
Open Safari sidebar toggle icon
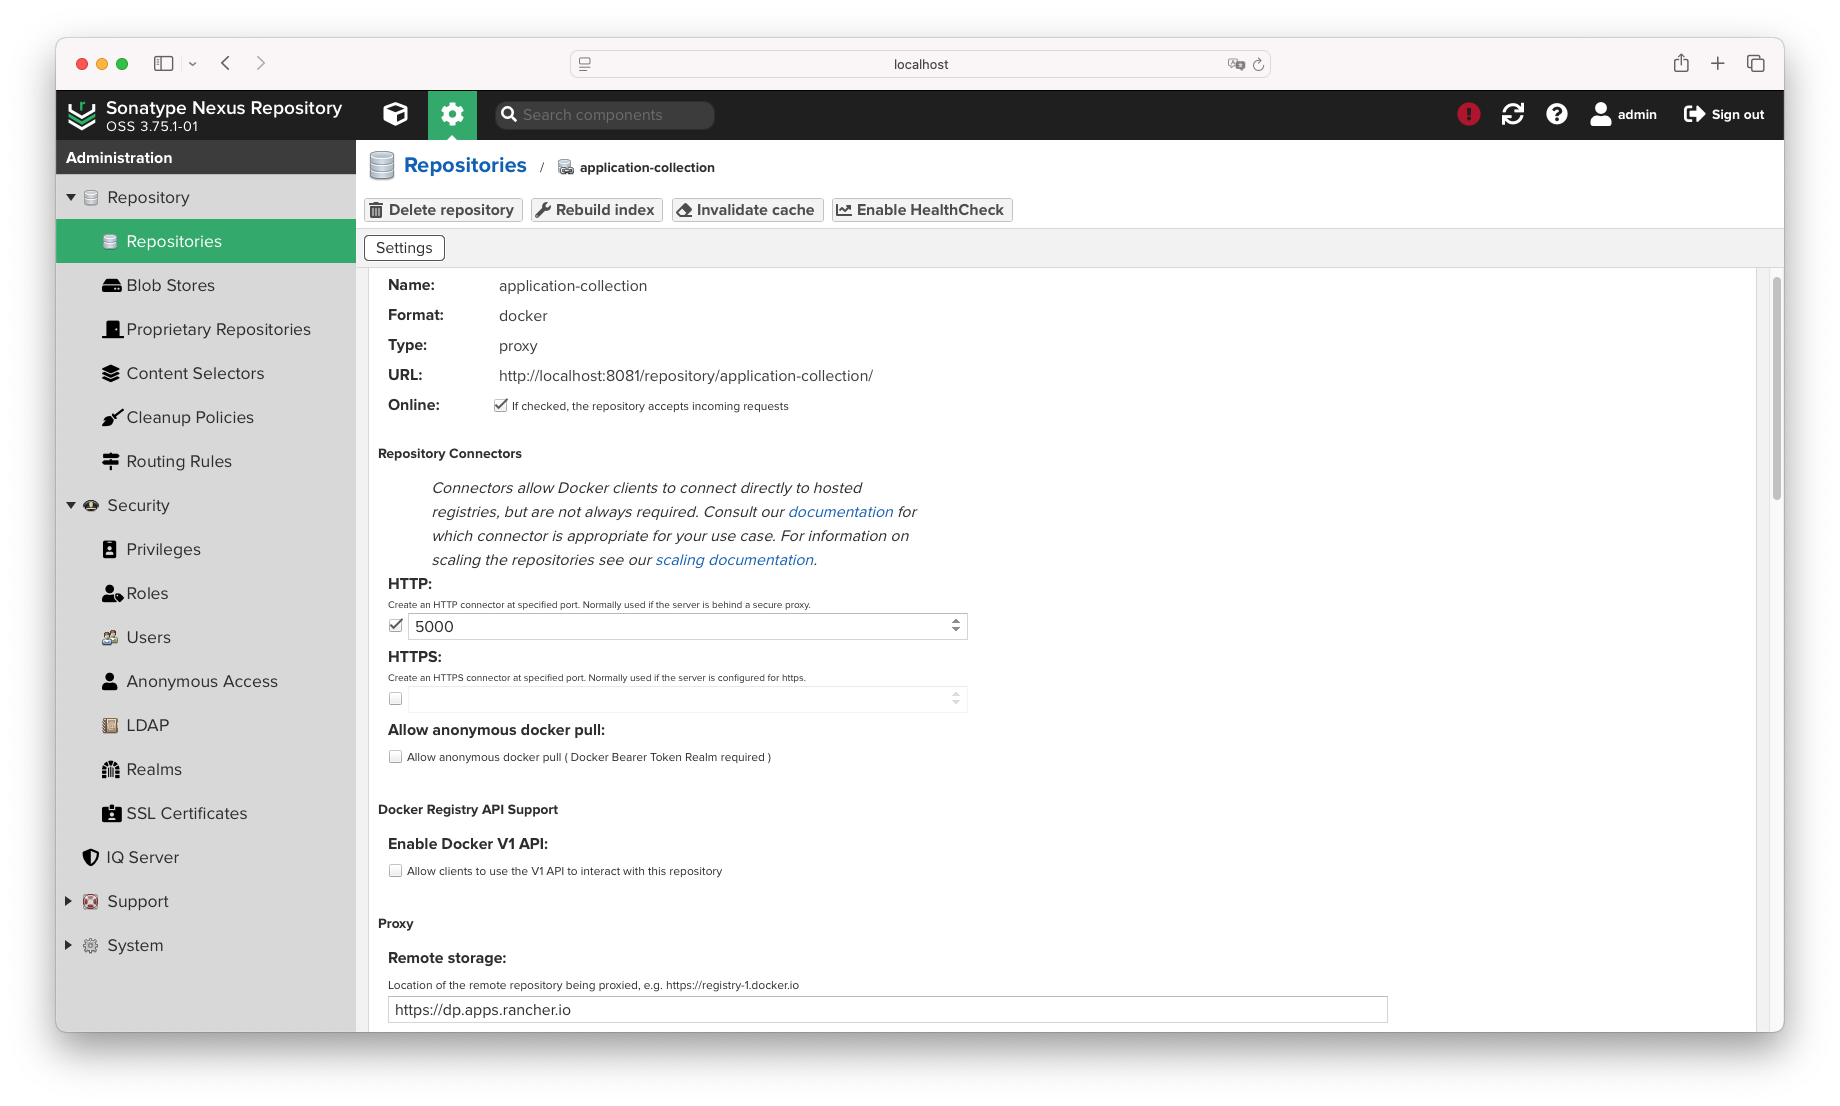tap(163, 63)
